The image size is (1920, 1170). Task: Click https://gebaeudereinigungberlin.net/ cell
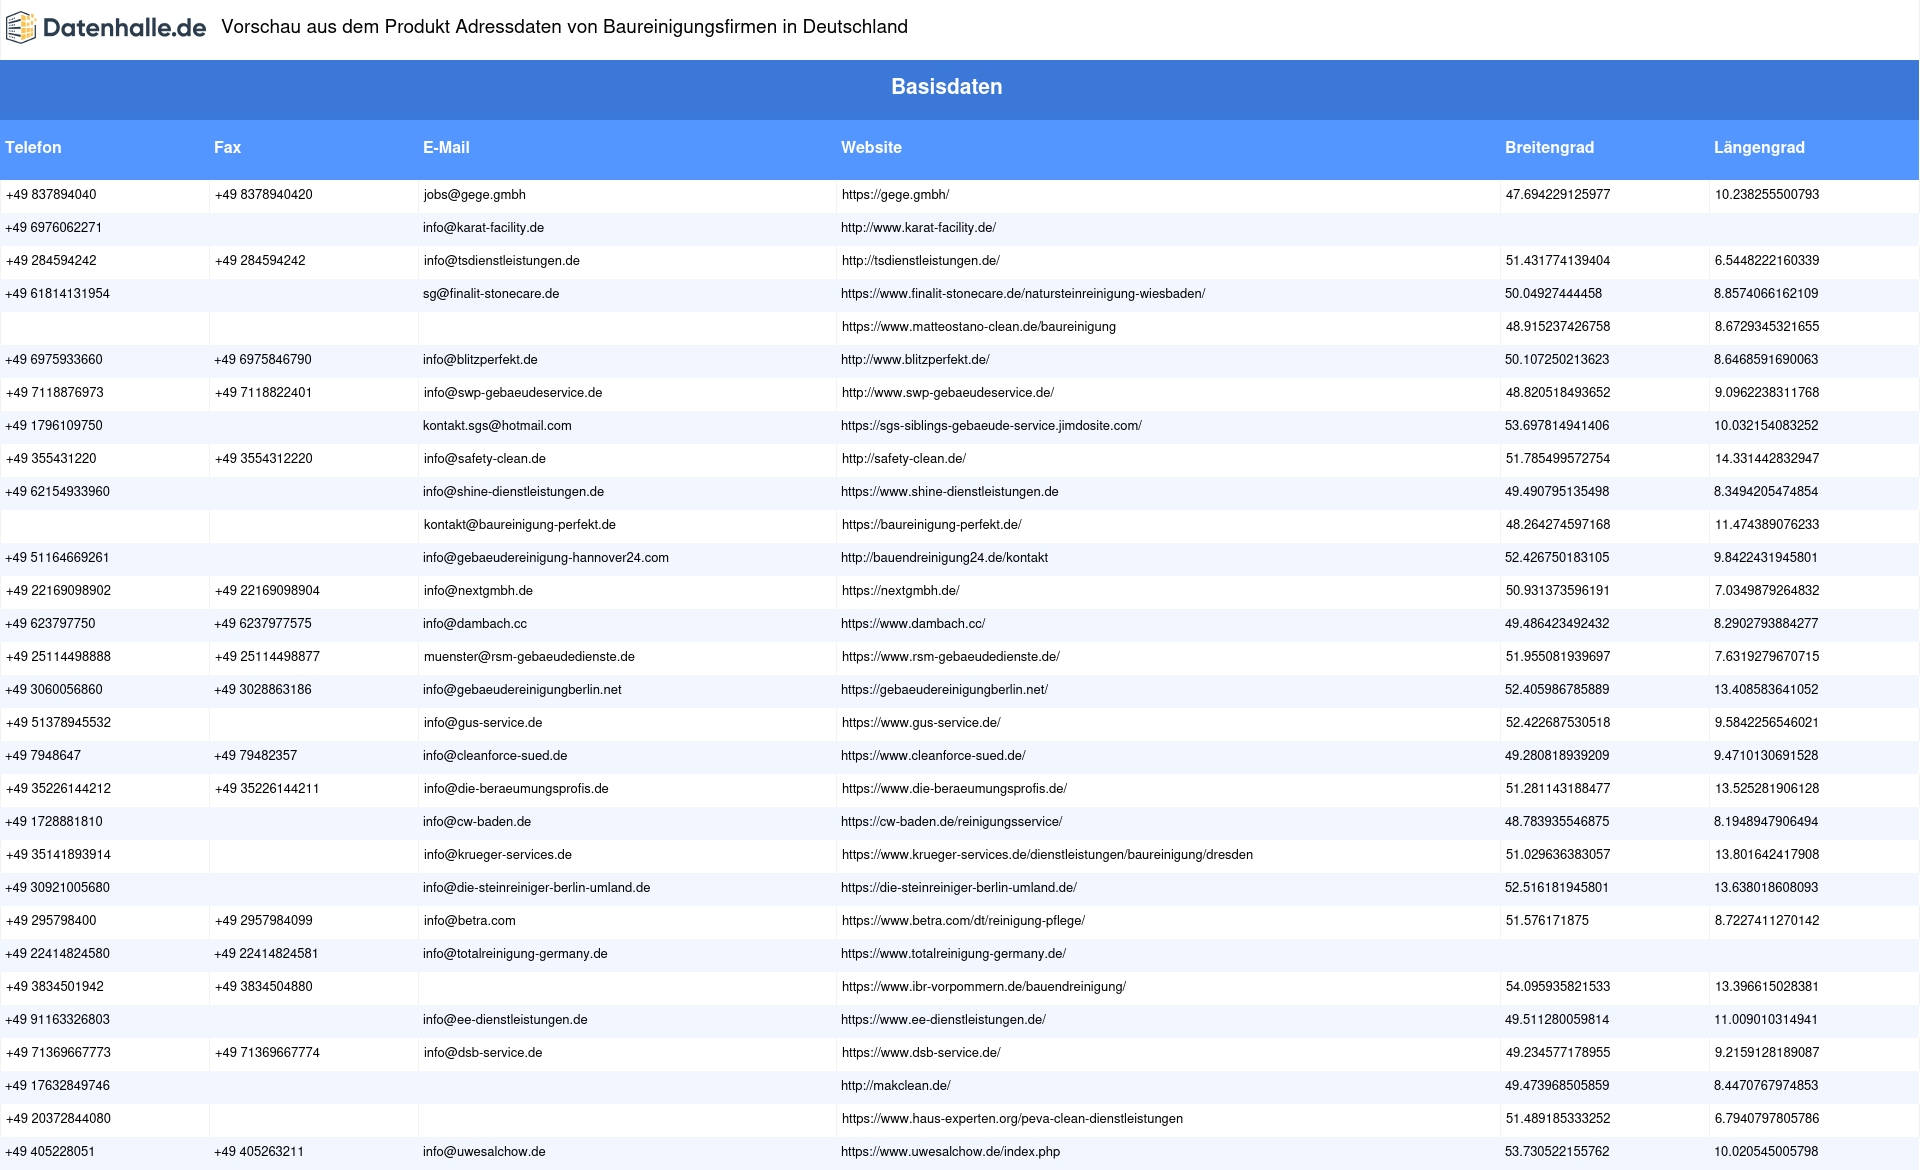point(944,690)
